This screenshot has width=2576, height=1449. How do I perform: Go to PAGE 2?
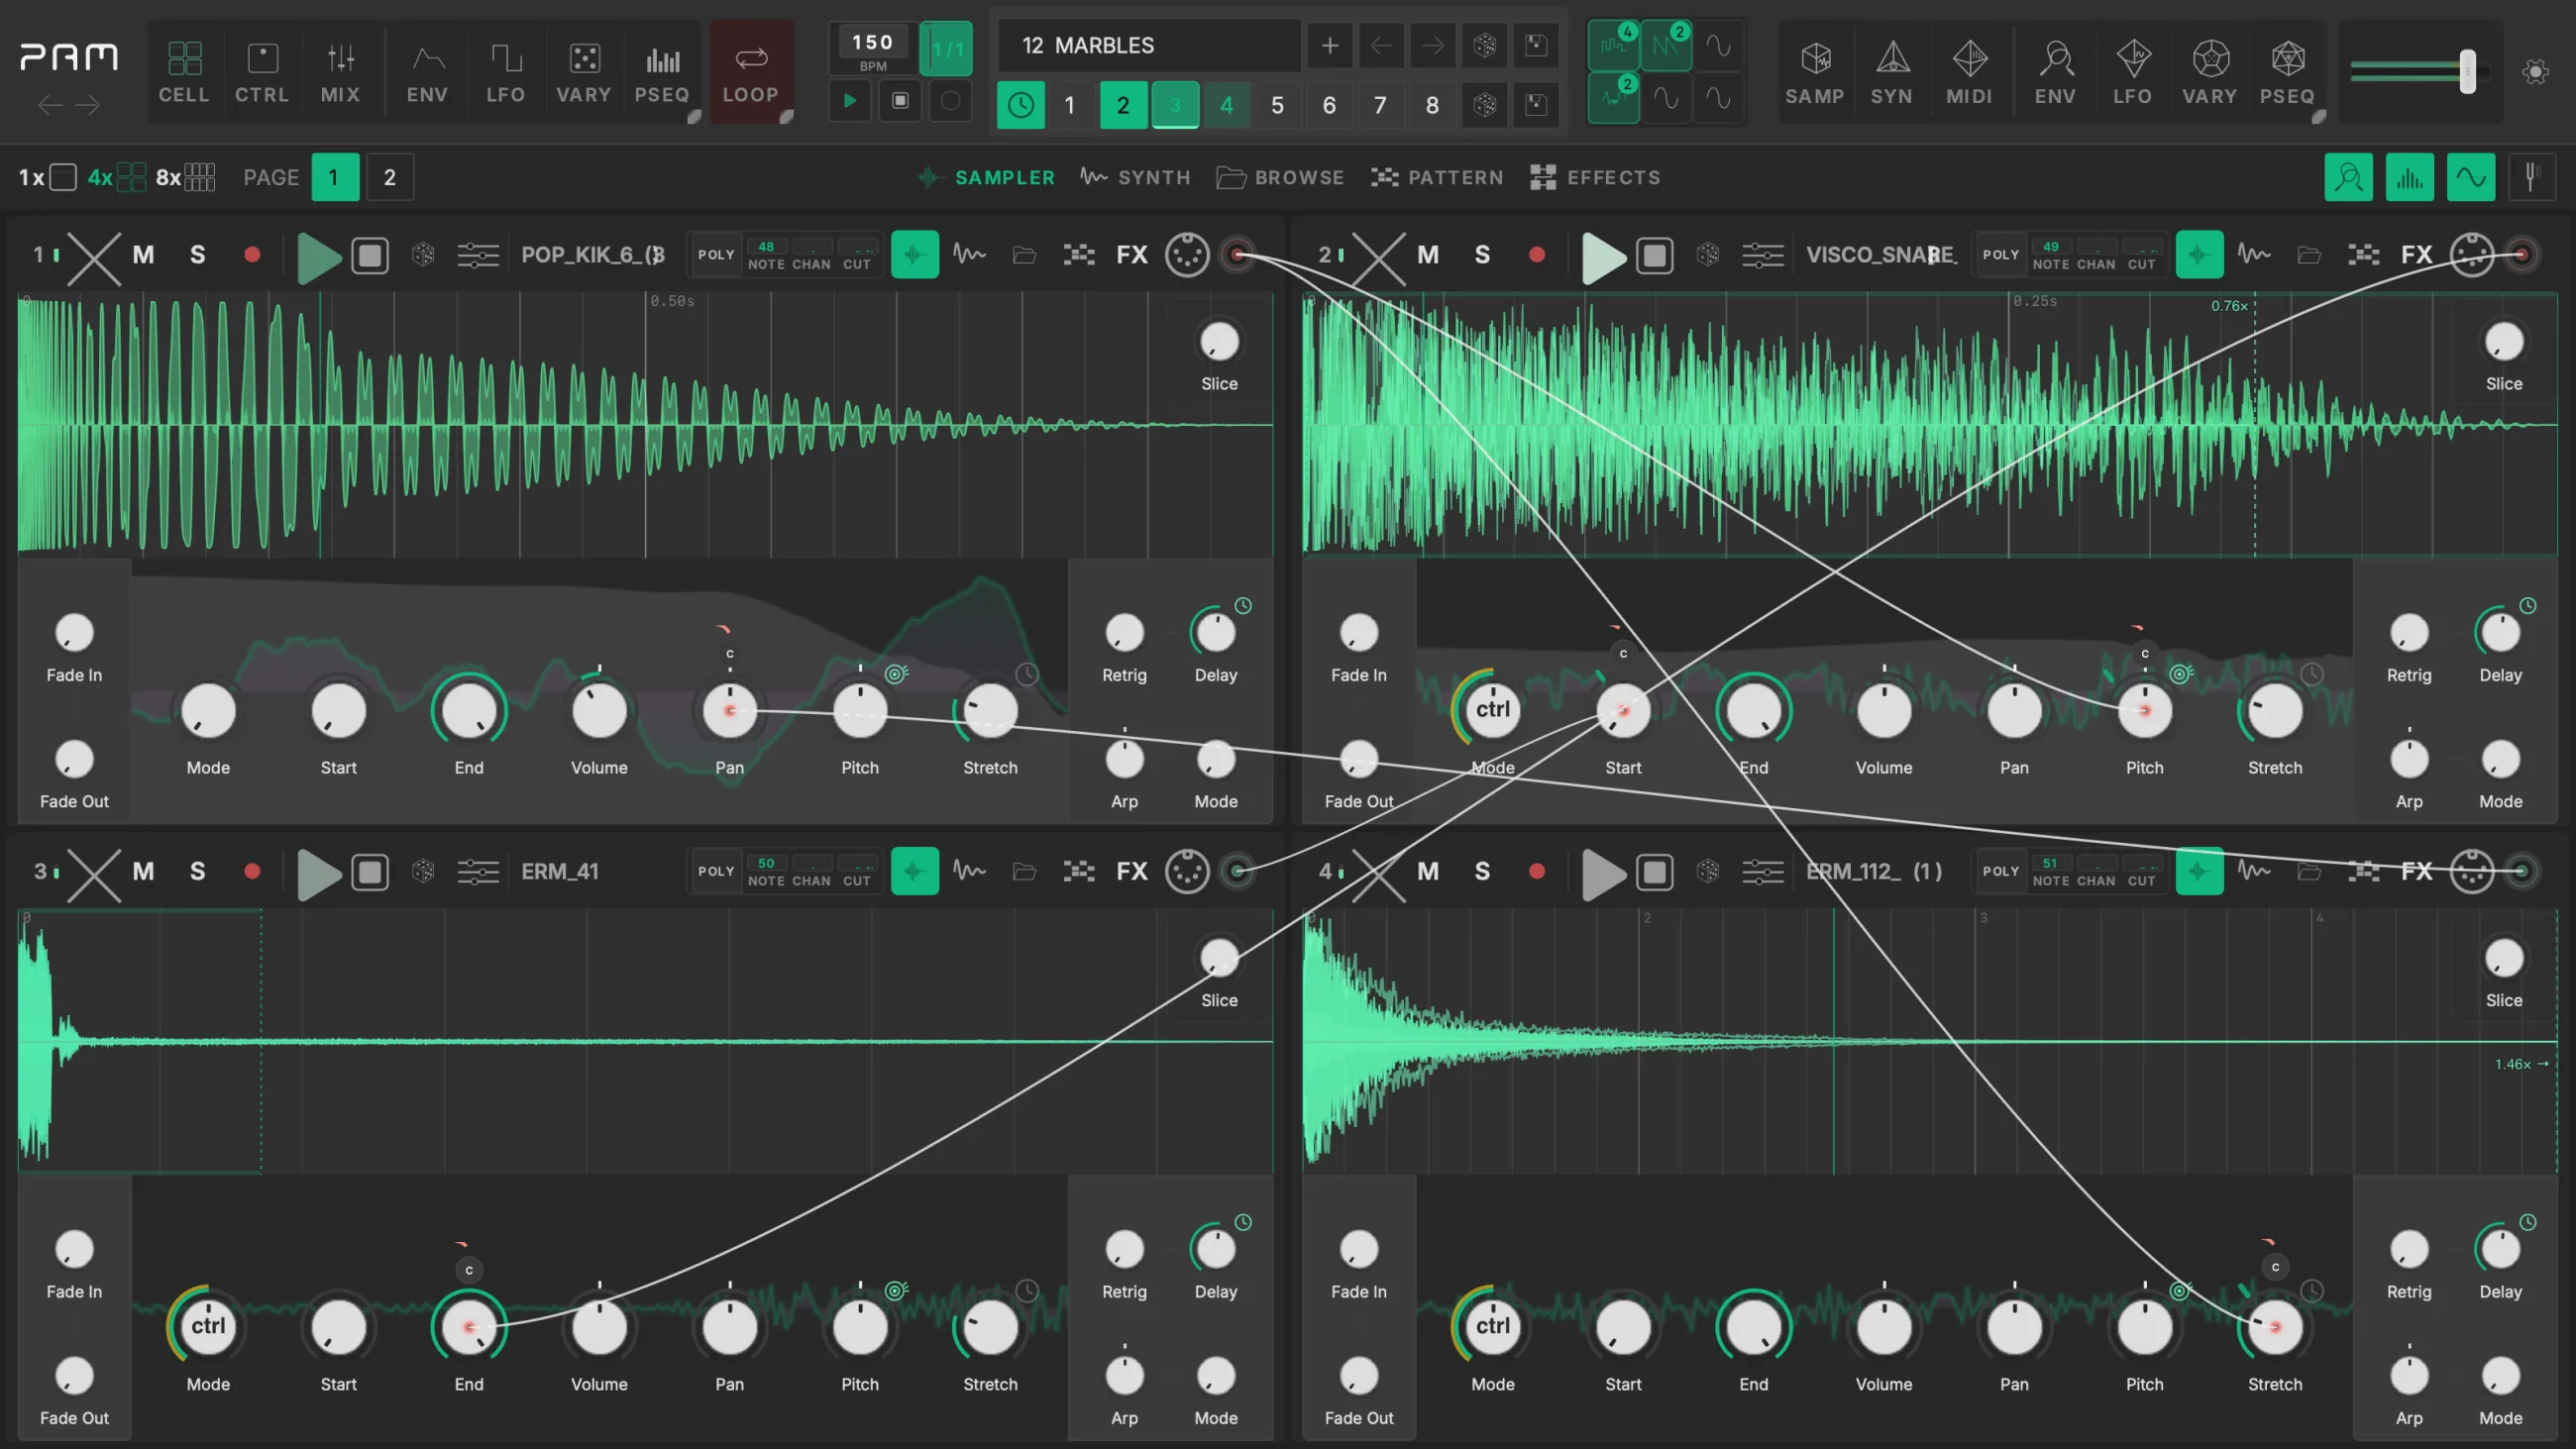pyautogui.click(x=390, y=178)
